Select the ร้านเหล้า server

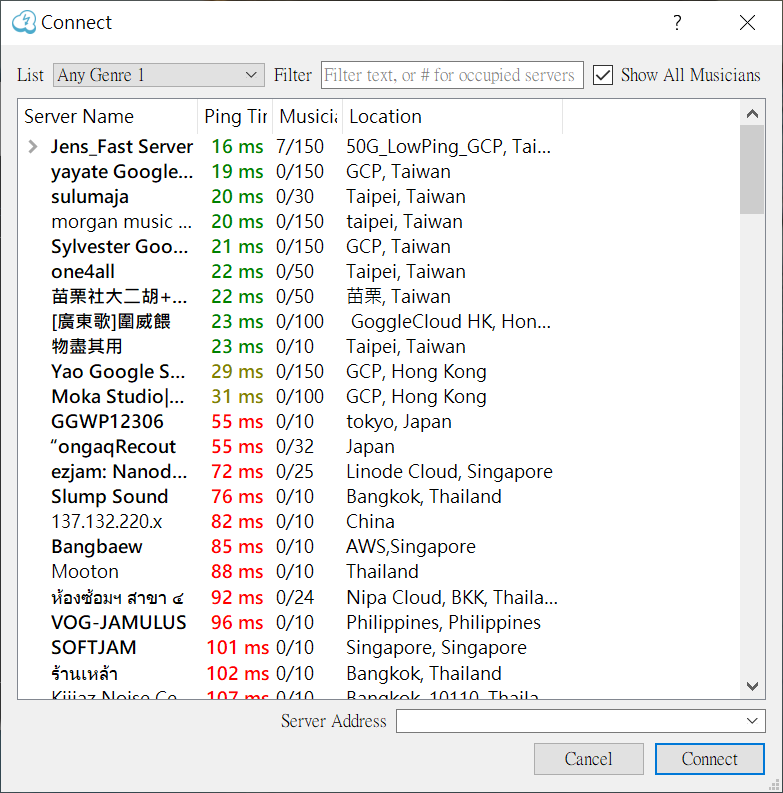[84, 674]
